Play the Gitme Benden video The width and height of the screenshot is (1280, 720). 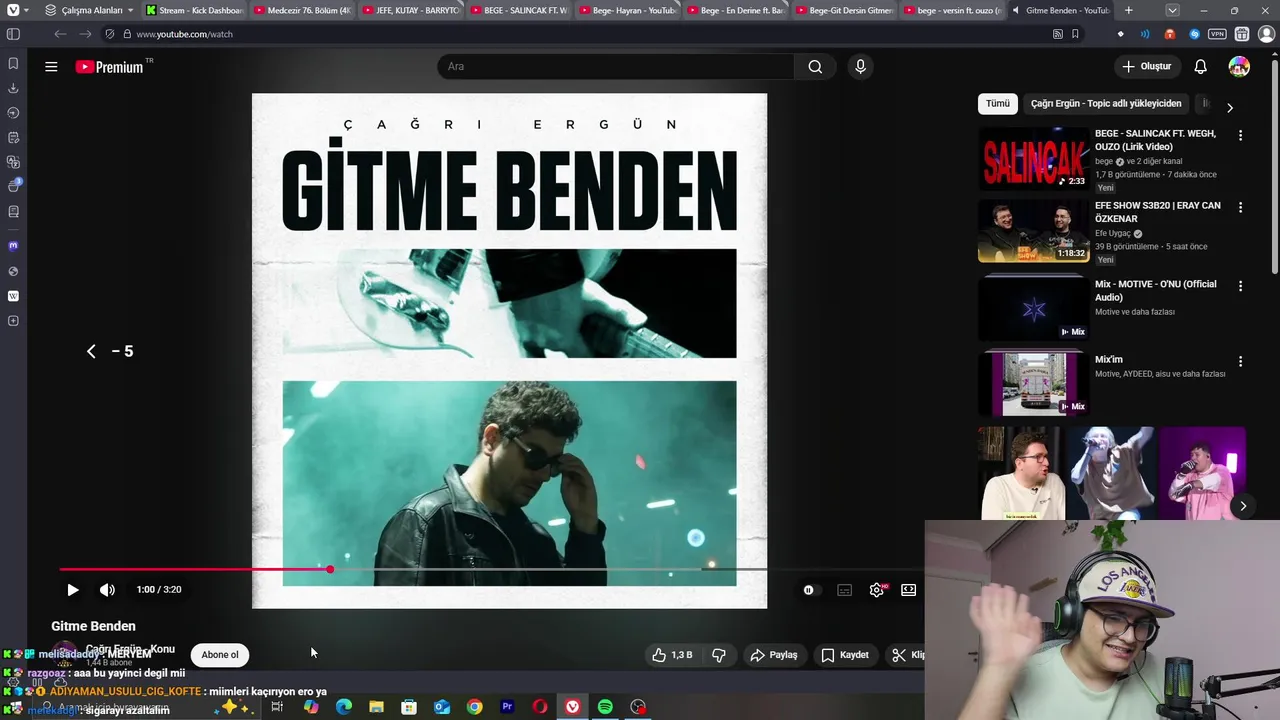point(72,590)
